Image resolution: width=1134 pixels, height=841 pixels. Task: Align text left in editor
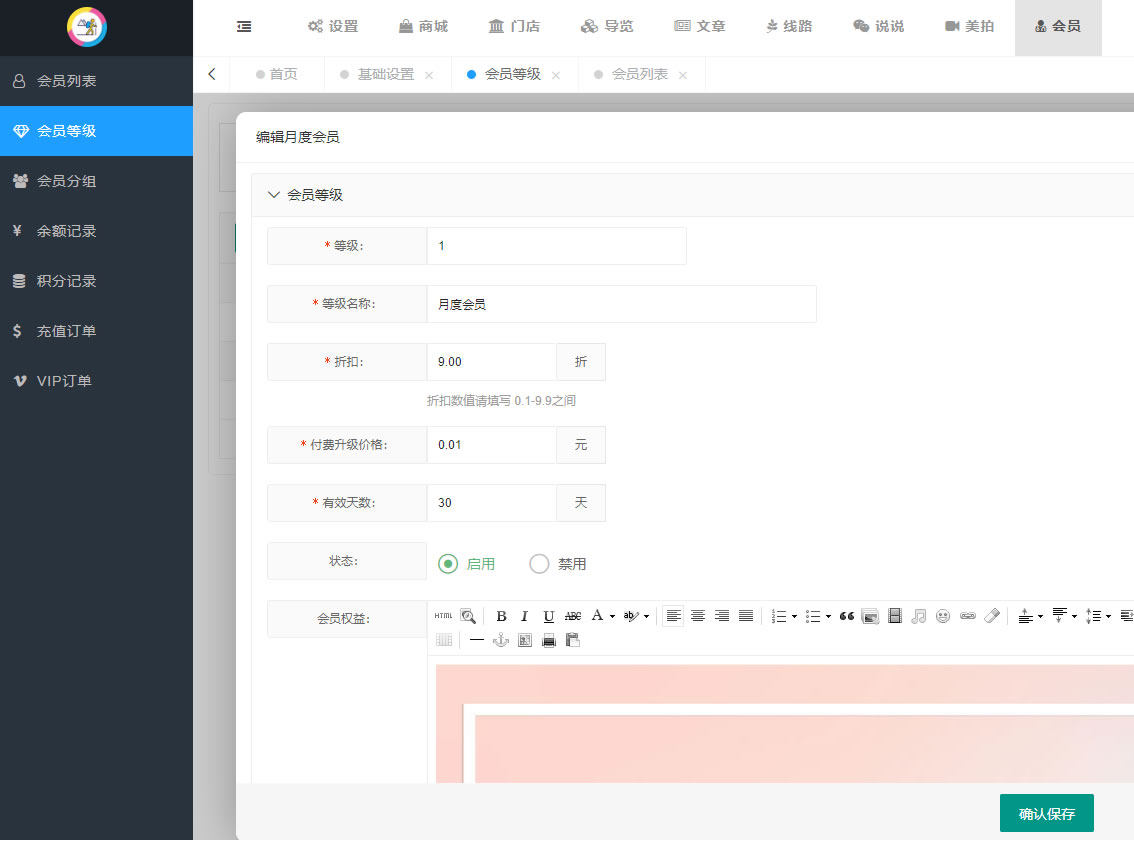[673, 616]
